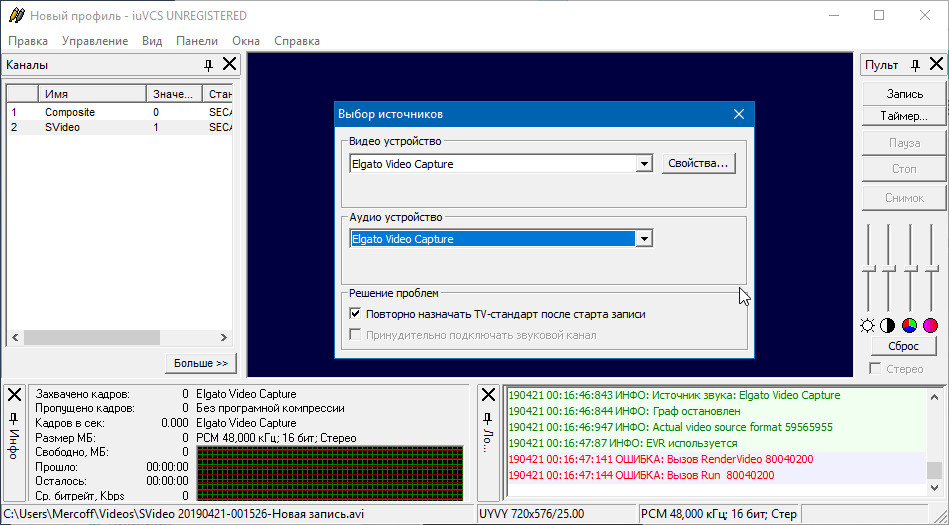
Task: Click the RGB saturation color icon
Action: tap(910, 326)
